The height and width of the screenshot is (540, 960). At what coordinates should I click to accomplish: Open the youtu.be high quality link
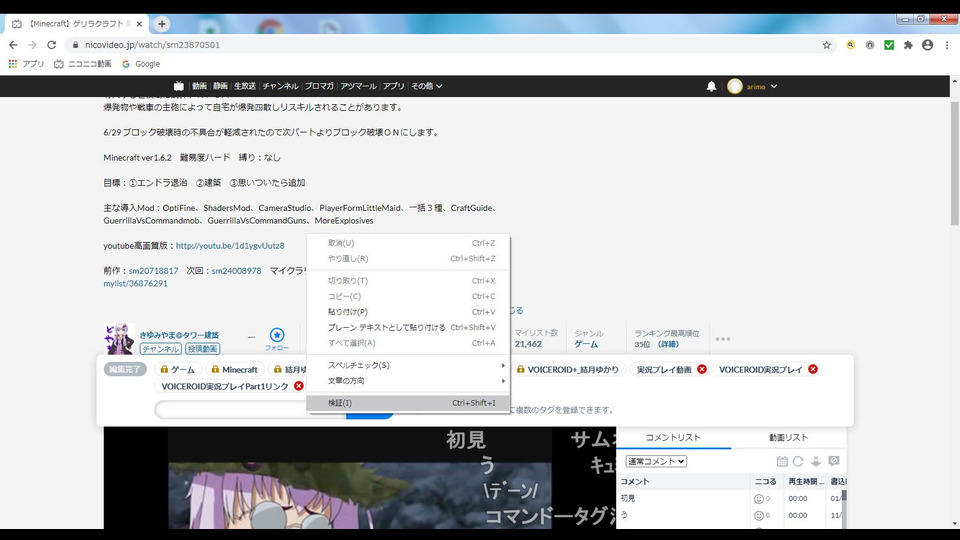point(230,245)
